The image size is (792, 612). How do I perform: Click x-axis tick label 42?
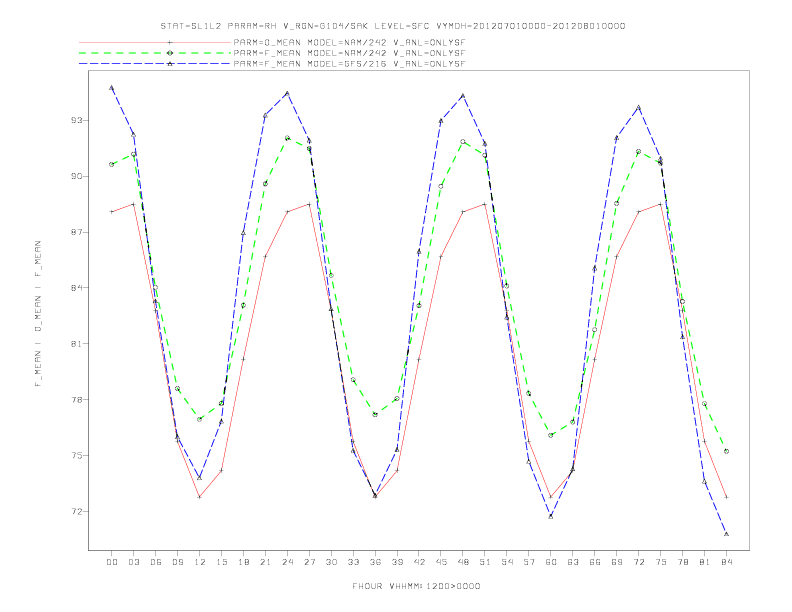419,562
